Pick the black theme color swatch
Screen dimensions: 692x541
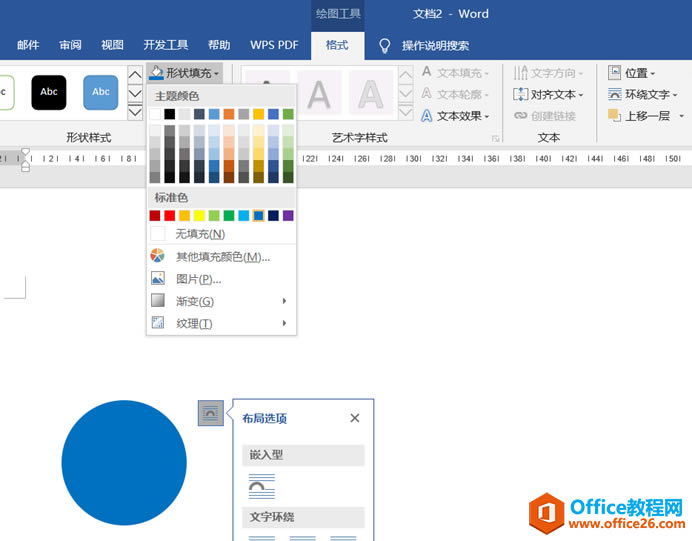click(169, 114)
